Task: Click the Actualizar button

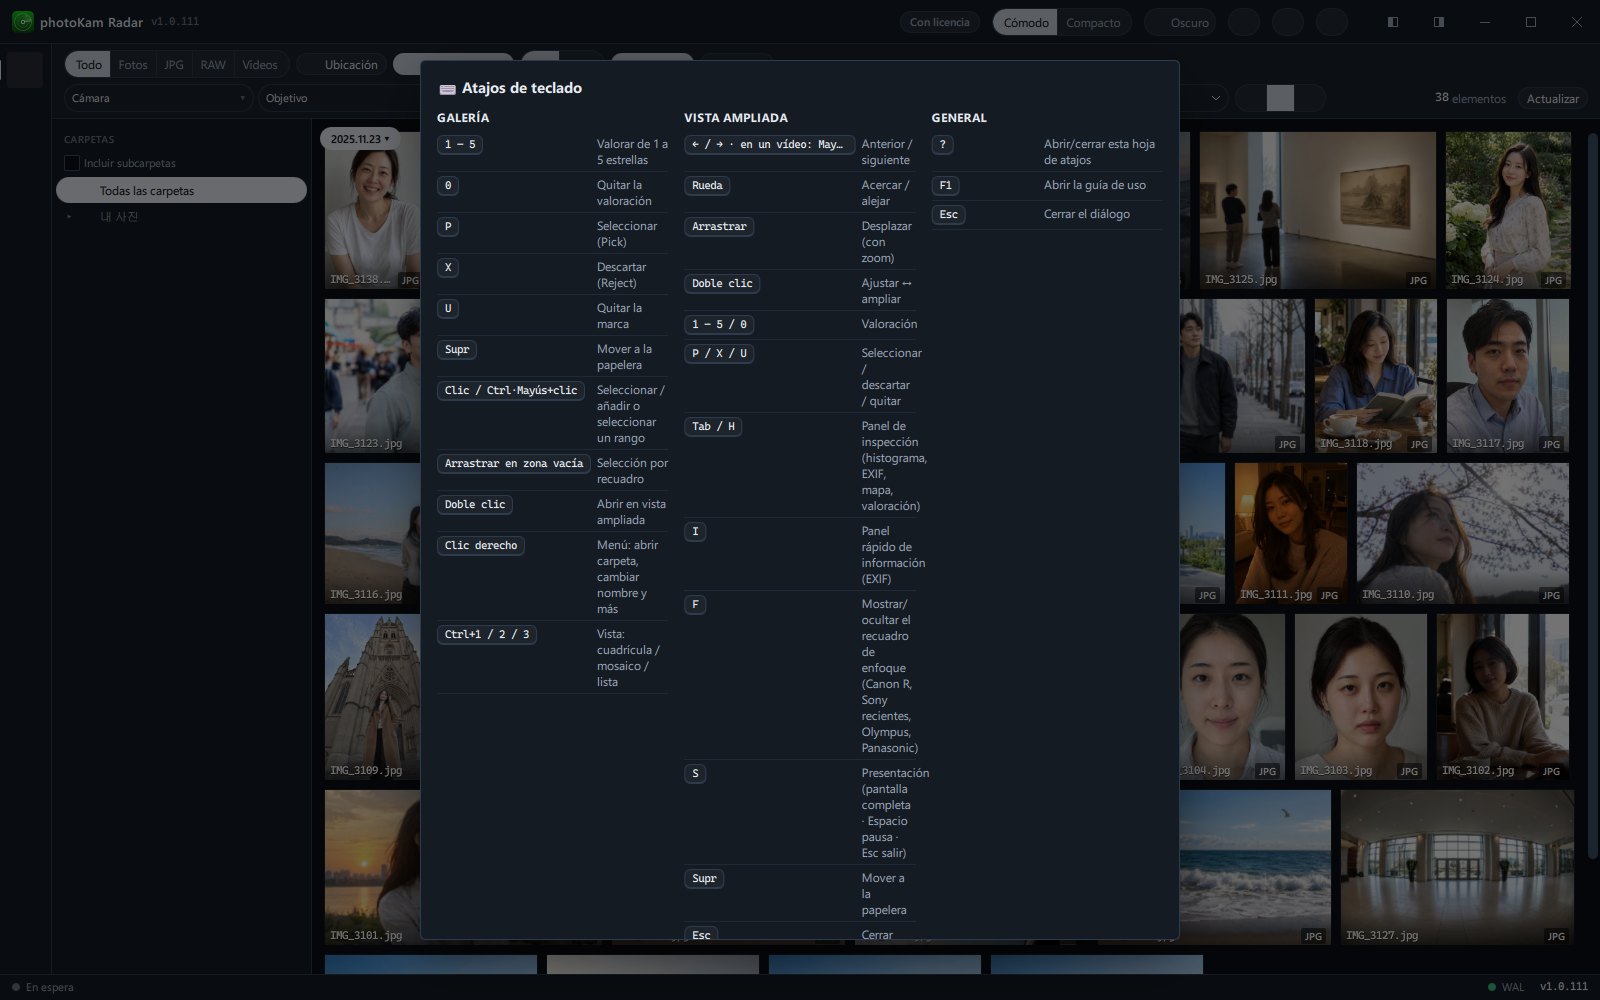Action: (1552, 98)
